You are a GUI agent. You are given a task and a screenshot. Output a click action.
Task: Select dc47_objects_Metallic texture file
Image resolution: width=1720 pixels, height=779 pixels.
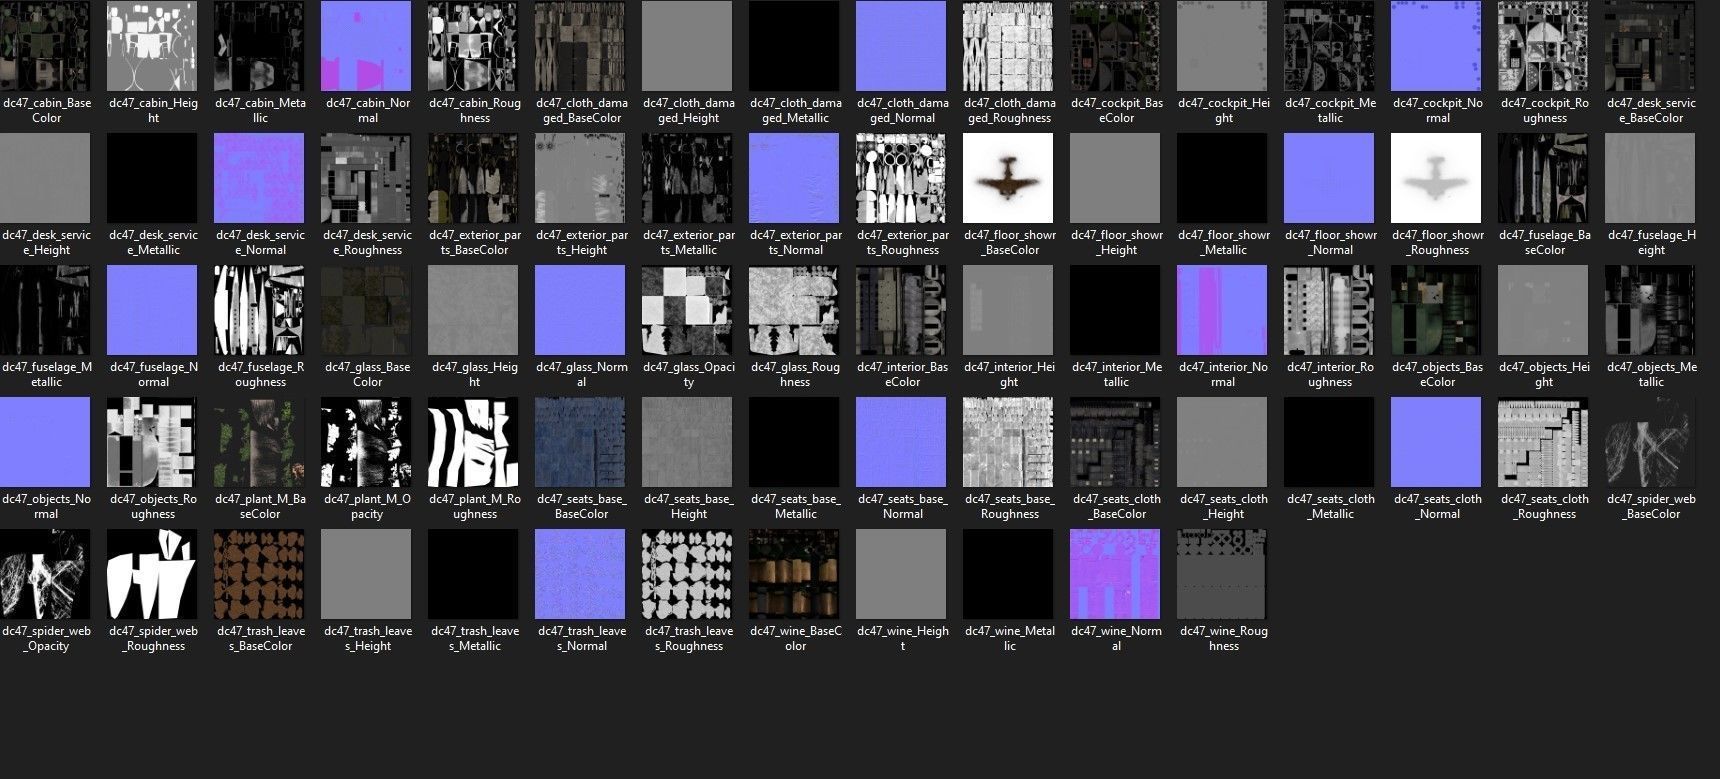coord(1651,310)
